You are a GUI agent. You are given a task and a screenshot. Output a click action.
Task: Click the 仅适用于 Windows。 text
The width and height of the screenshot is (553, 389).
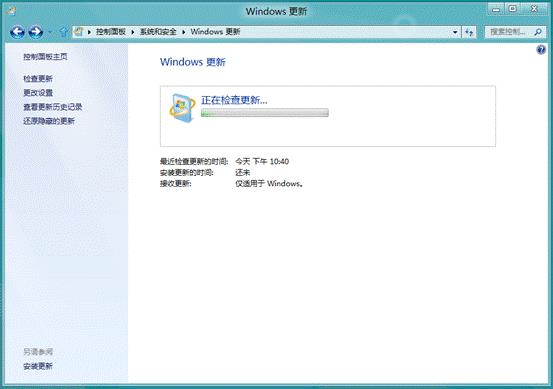[x=269, y=183]
